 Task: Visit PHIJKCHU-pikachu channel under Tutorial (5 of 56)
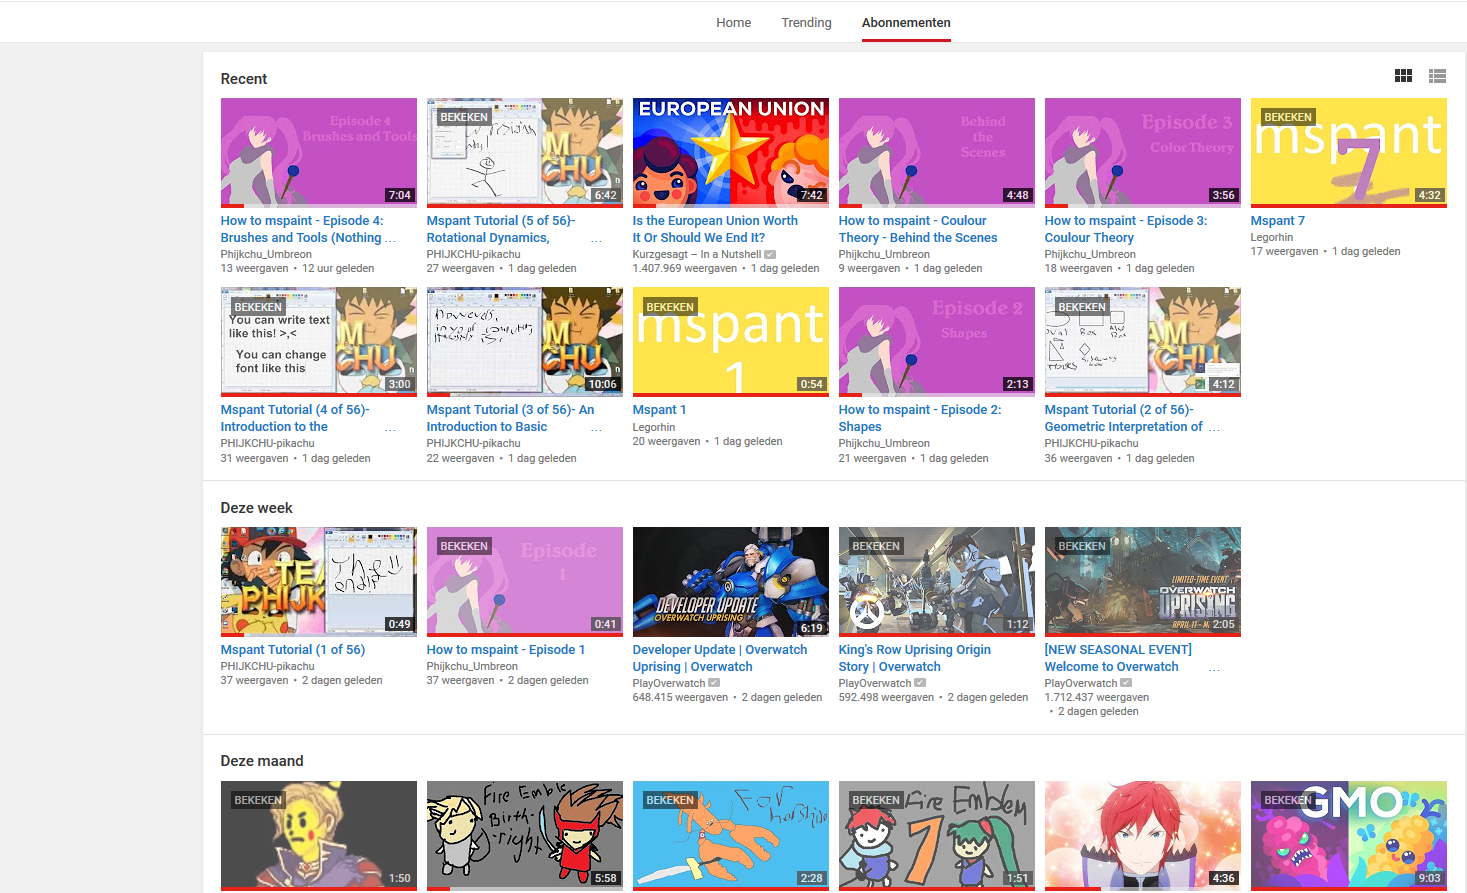coord(474,254)
